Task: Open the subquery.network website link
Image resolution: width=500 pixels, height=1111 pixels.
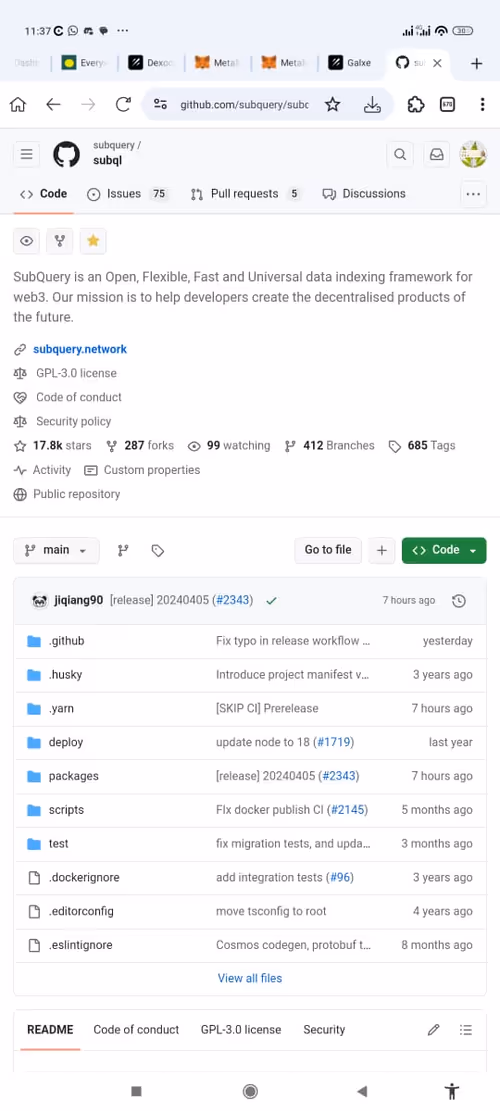Action: pos(80,349)
